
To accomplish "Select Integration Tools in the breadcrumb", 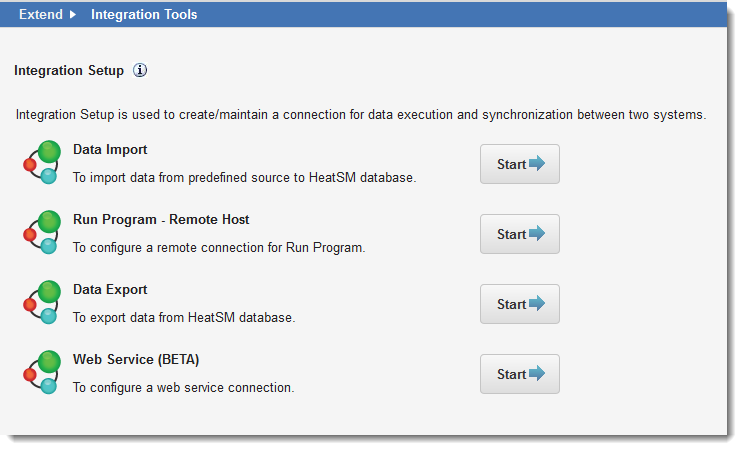I will (144, 14).
